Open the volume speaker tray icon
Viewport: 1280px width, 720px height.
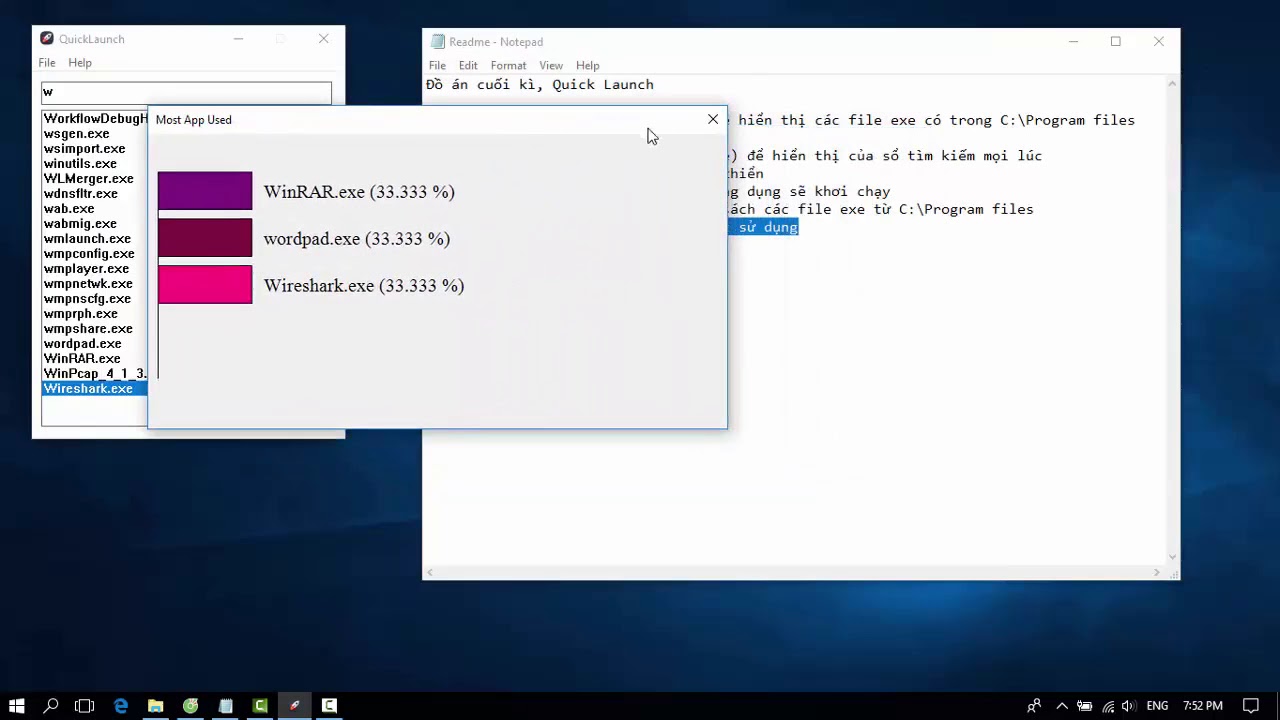tap(1128, 706)
